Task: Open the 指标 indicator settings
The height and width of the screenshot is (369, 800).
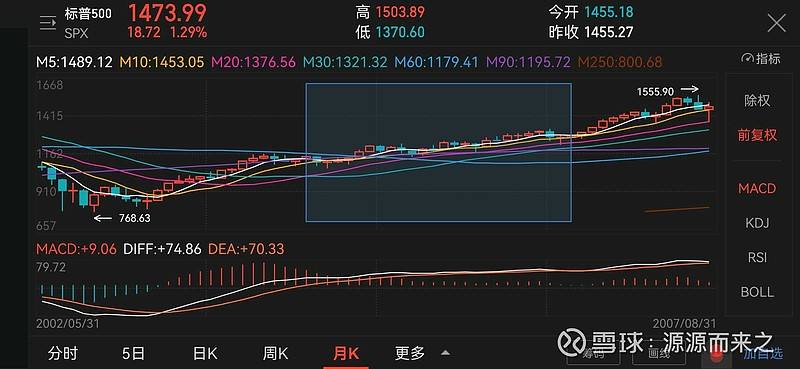Action: (761, 59)
